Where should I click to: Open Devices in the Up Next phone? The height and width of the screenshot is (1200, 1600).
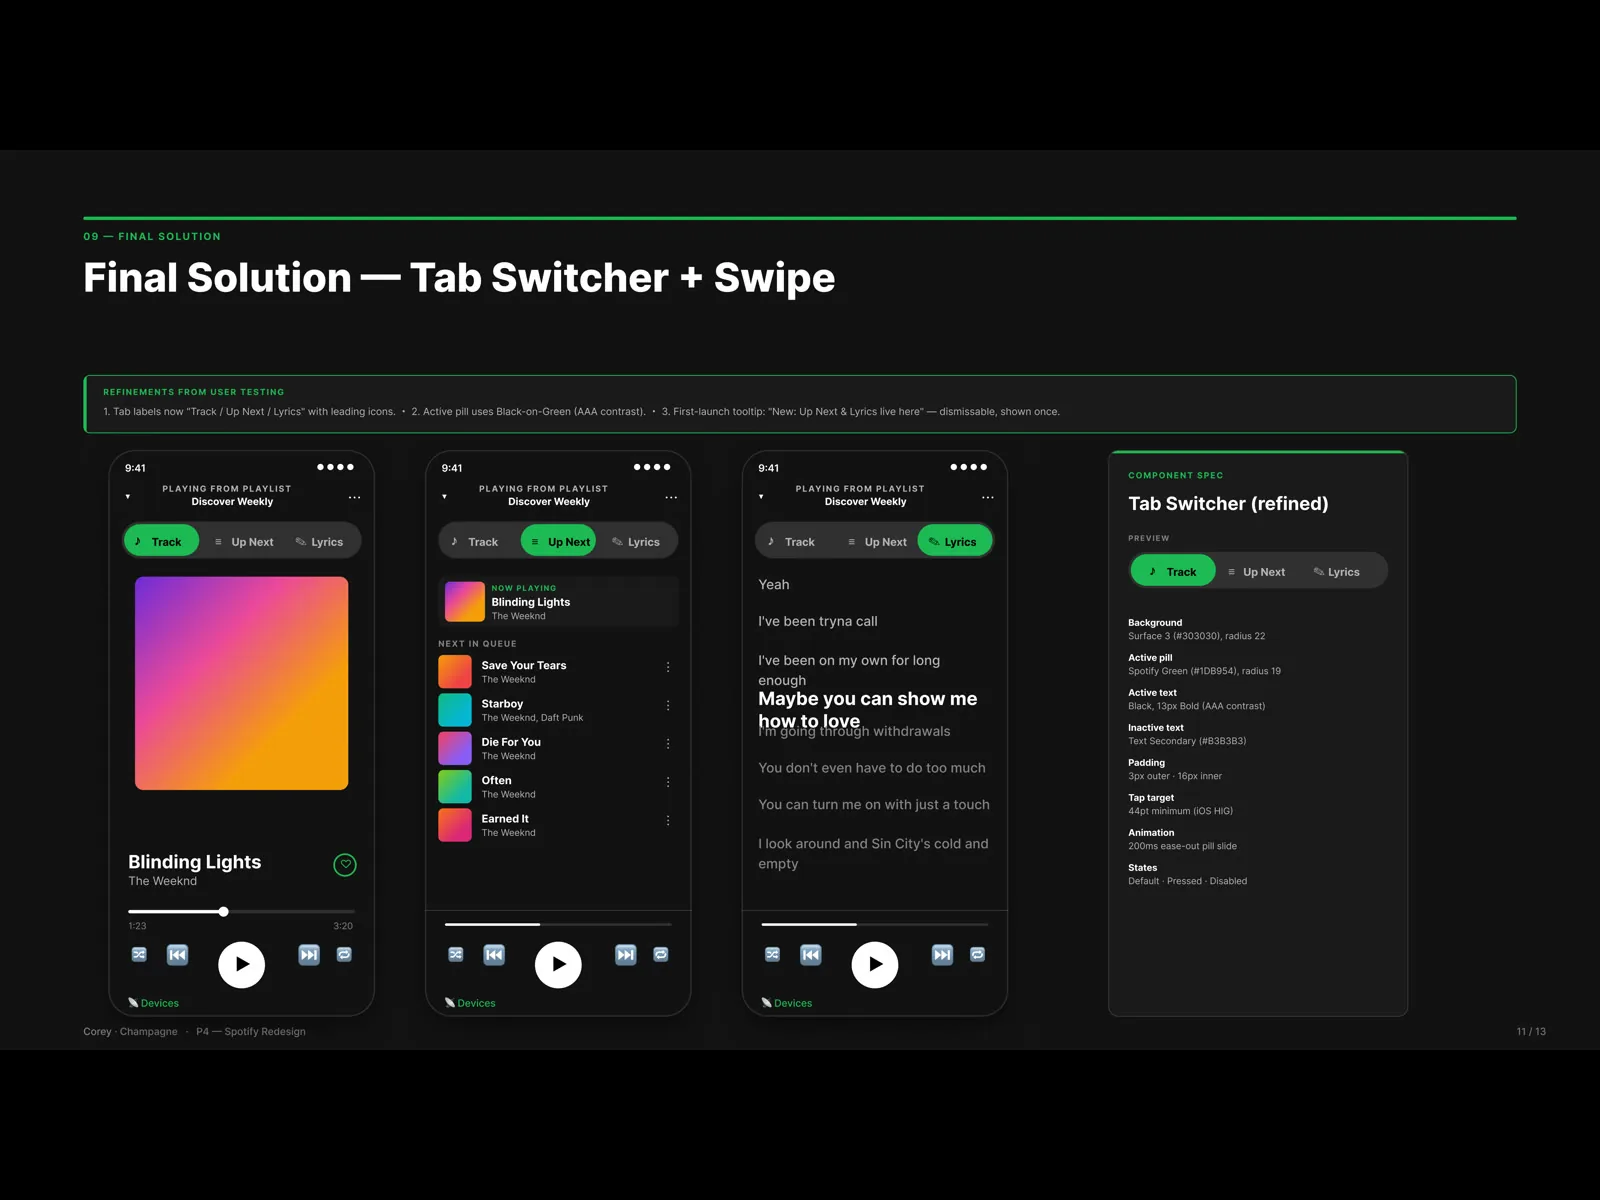point(470,1003)
